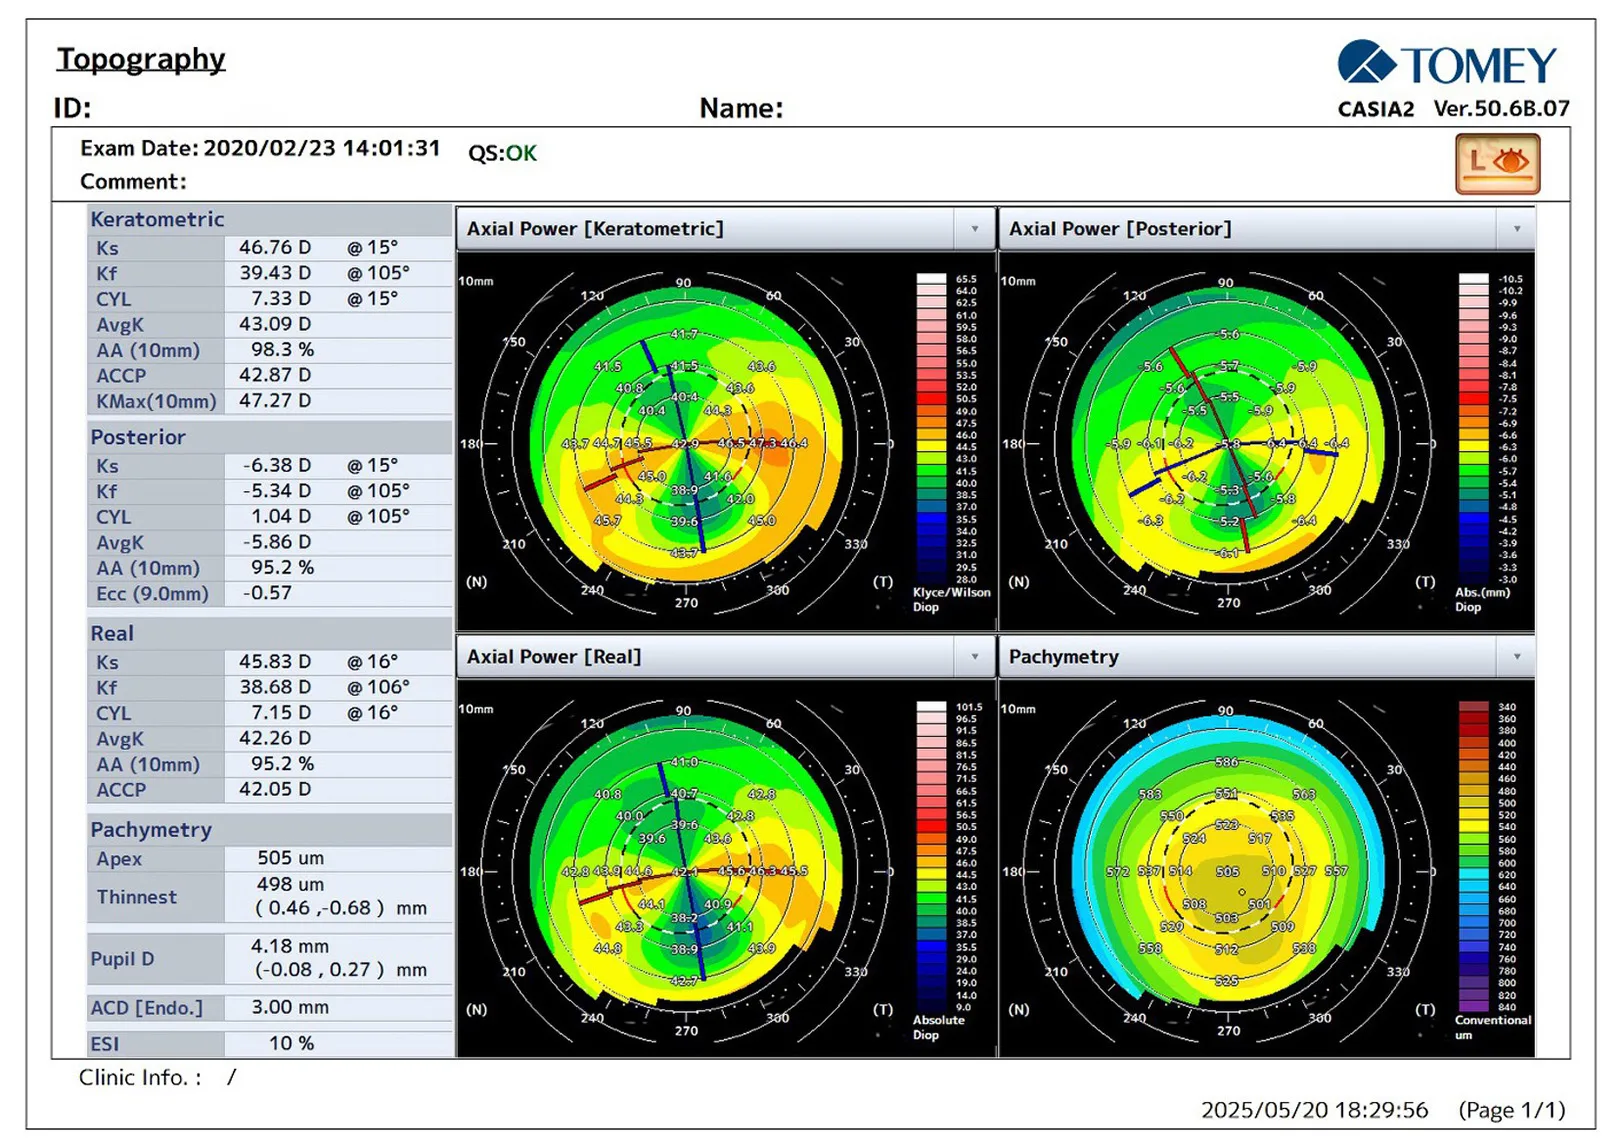Click KMax(10mm) value 47.27 D
1622x1148 pixels.
point(275,400)
